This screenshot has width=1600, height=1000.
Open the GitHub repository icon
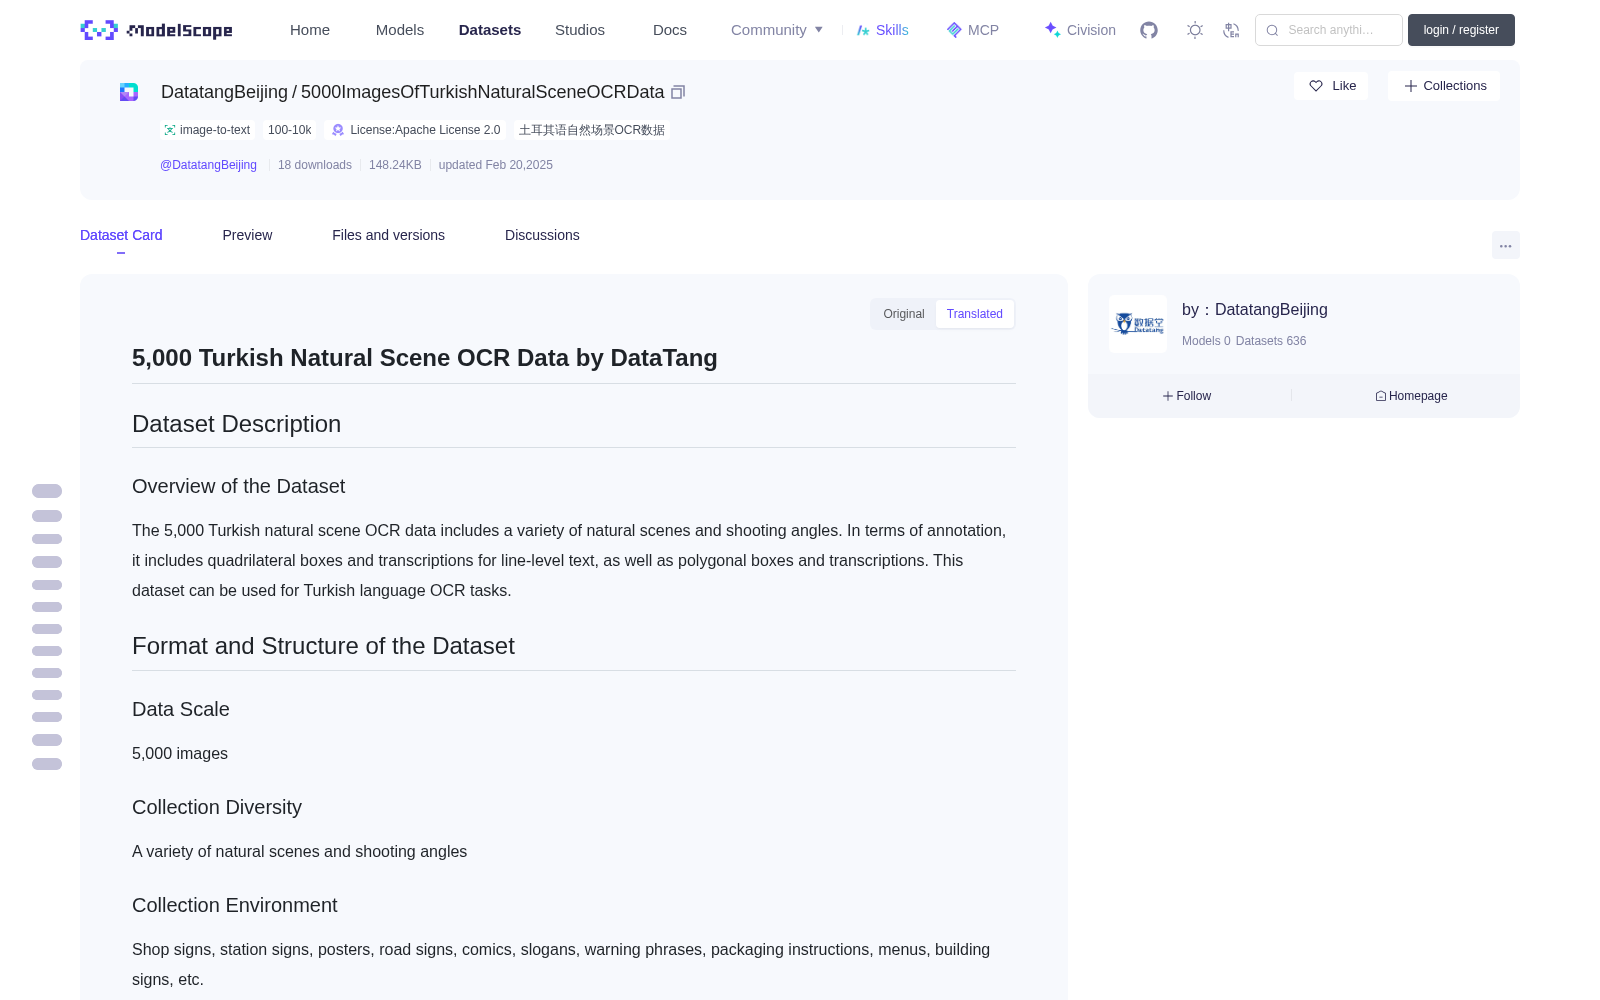point(1149,30)
